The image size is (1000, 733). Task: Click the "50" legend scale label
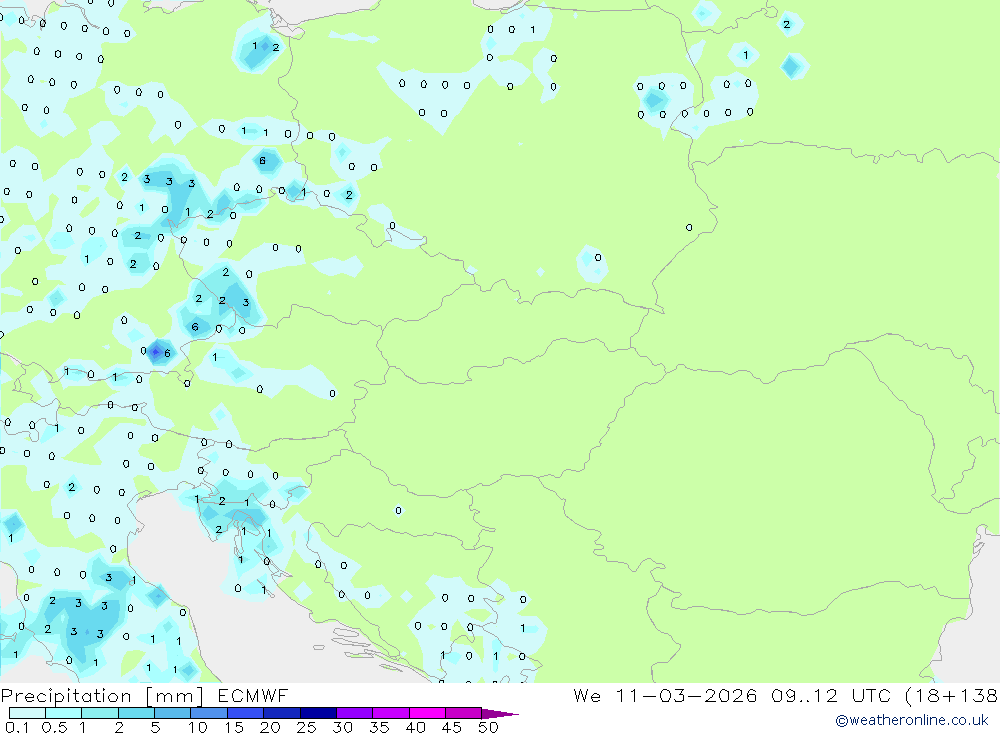[489, 727]
